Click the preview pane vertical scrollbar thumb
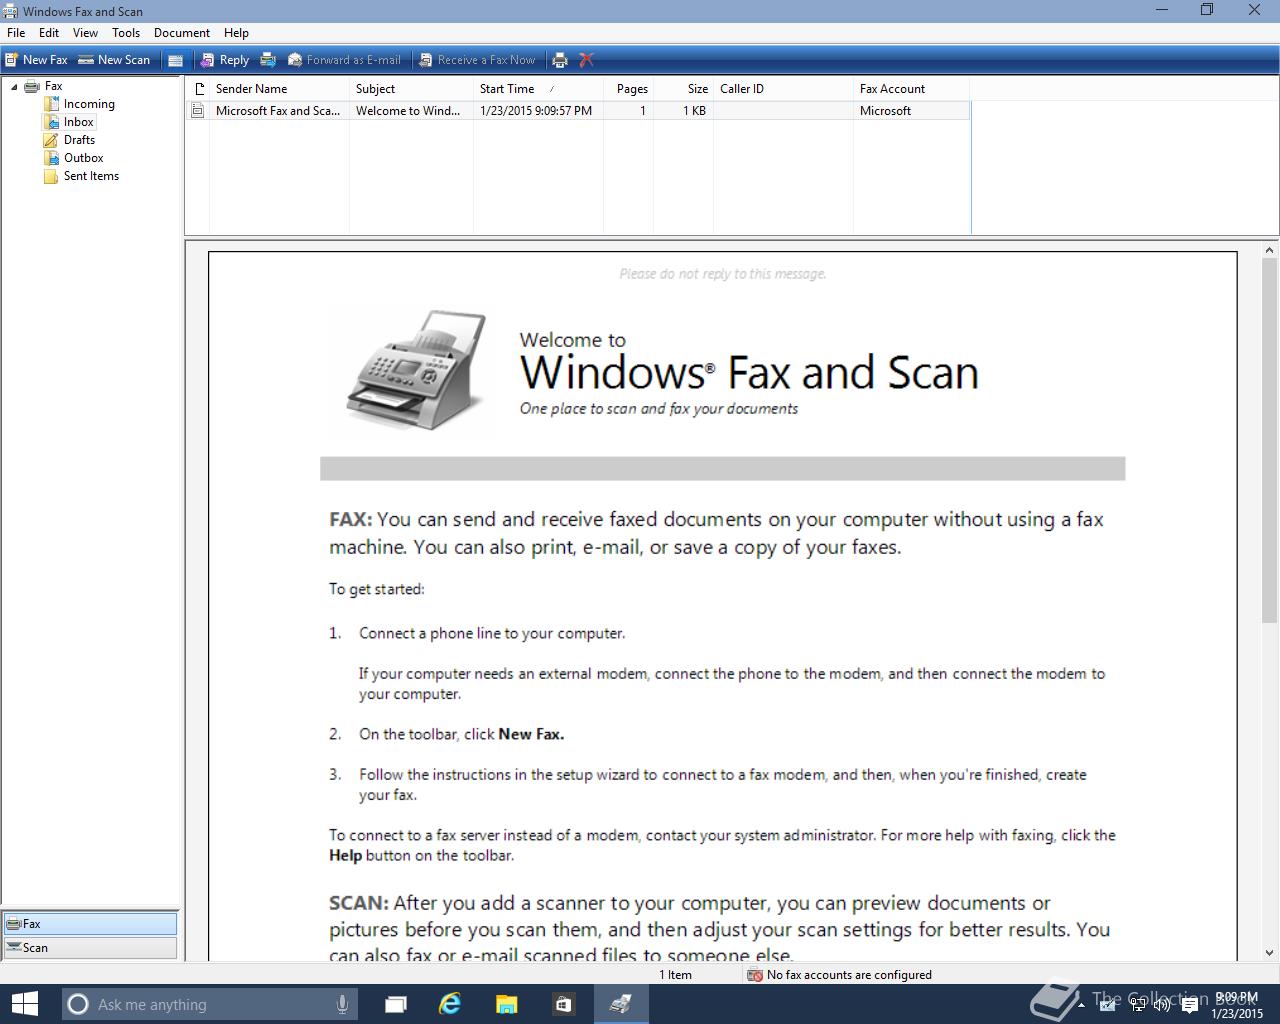1280x1024 pixels. (1270, 440)
